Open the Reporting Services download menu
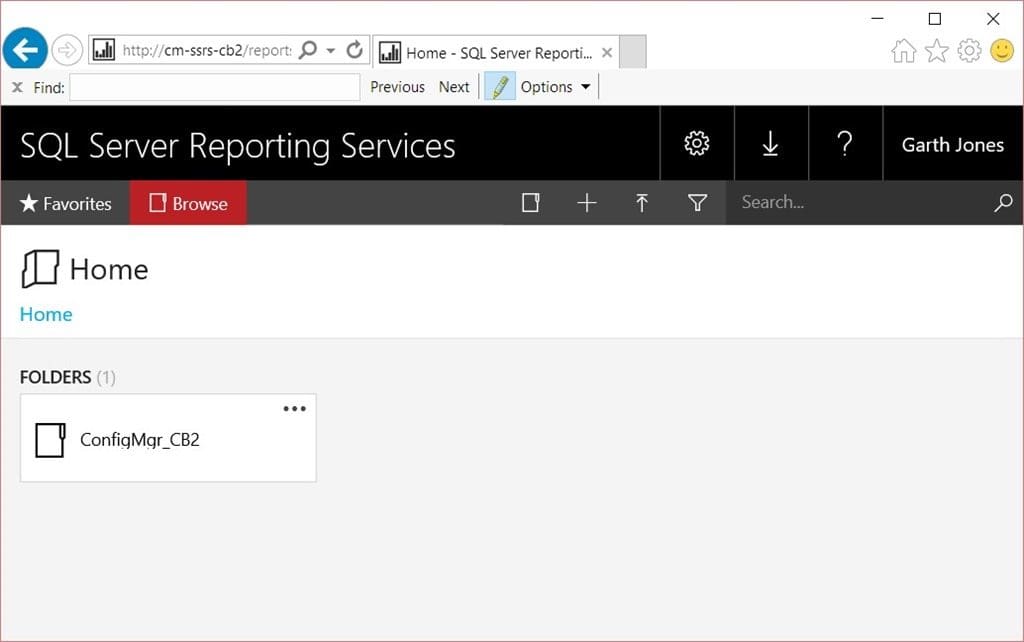Viewport: 1024px width, 642px height. (771, 143)
